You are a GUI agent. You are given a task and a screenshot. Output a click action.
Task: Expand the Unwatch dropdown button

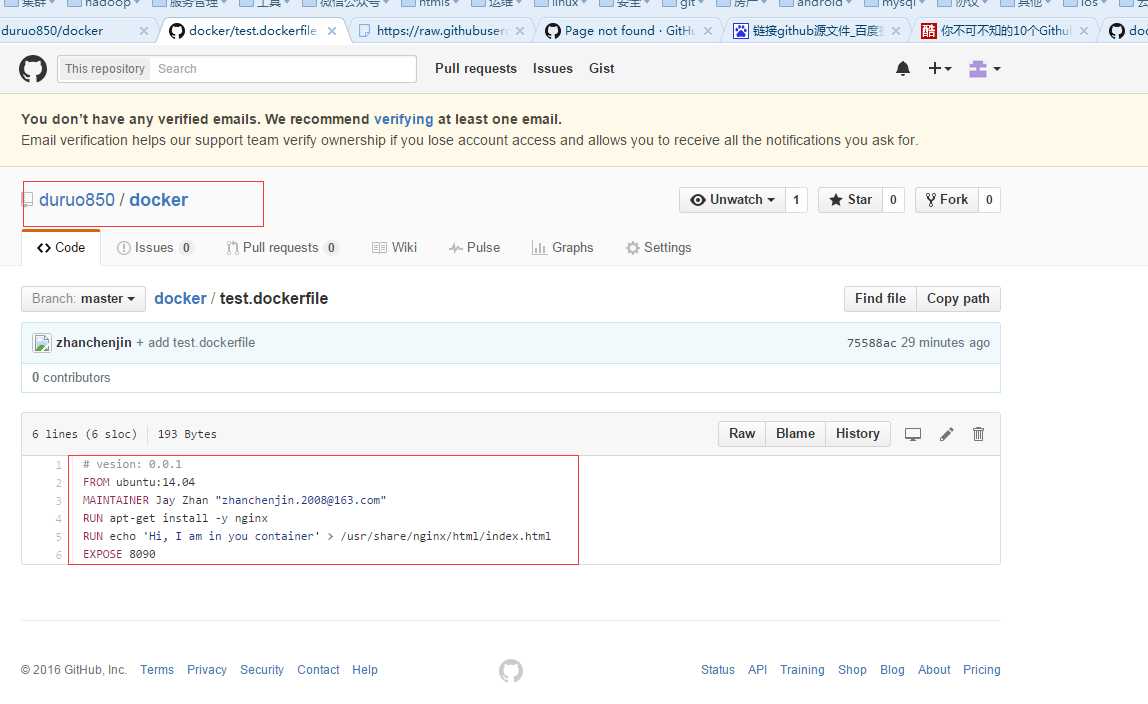[x=732, y=200]
